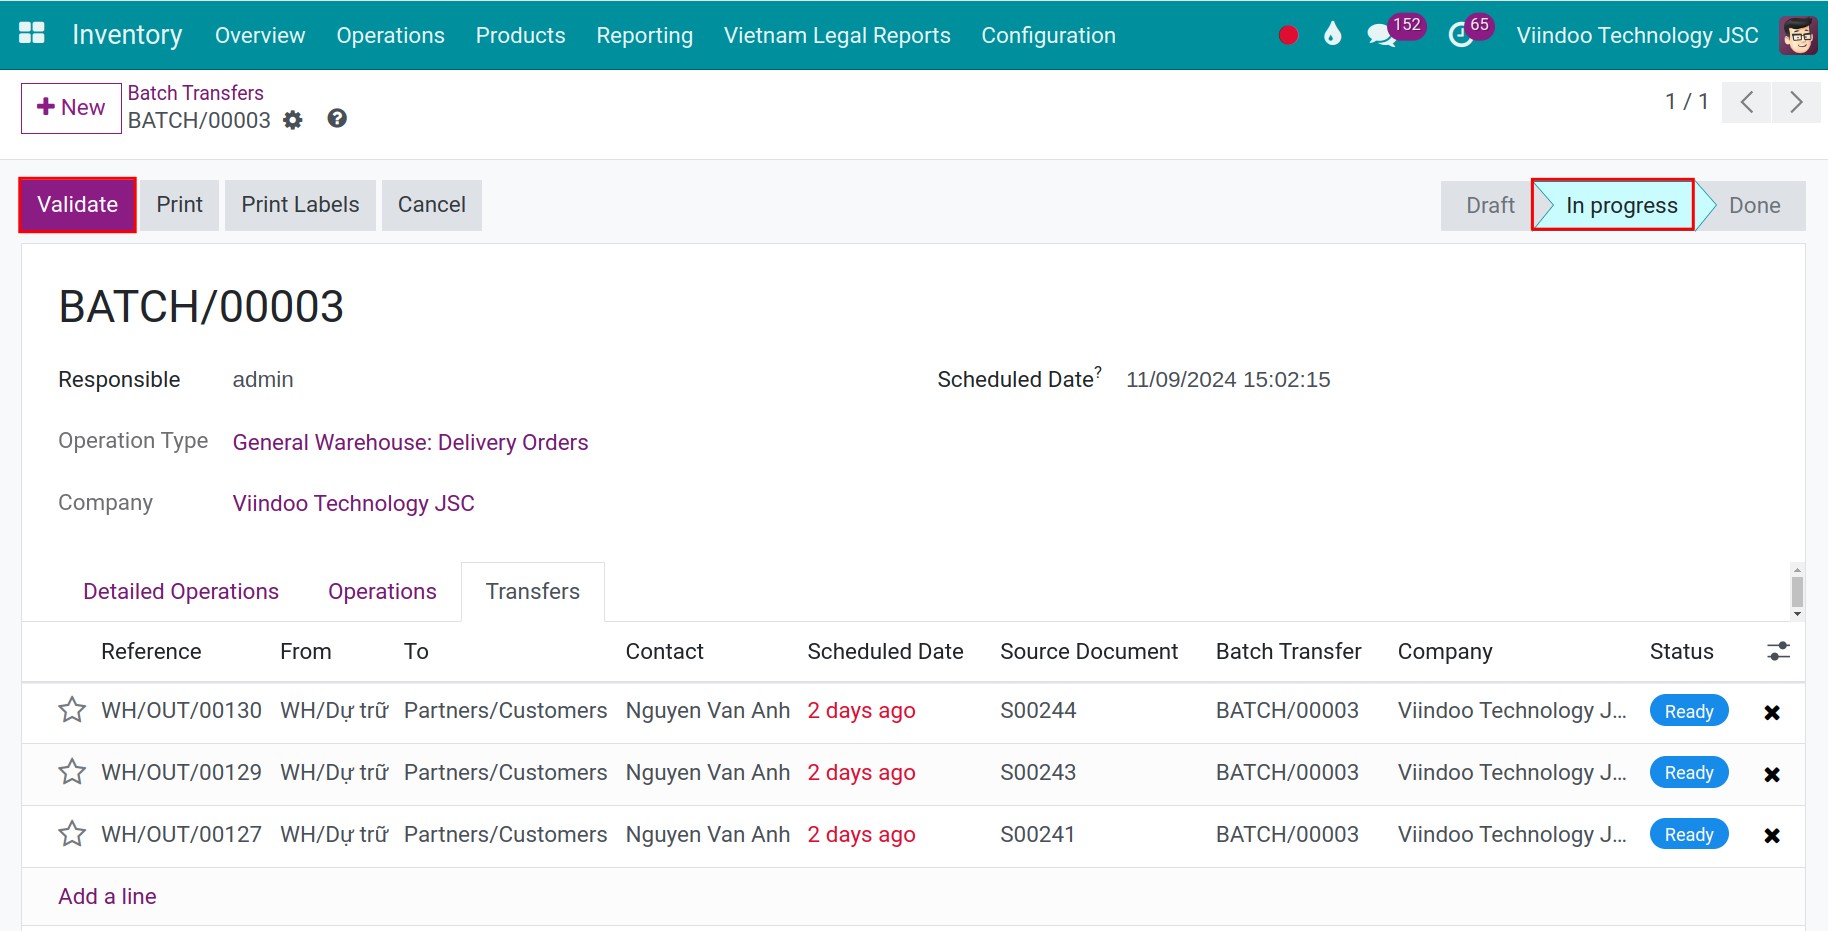The width and height of the screenshot is (1828, 931).
Task: Create a New batch transfer
Action: pos(71,108)
